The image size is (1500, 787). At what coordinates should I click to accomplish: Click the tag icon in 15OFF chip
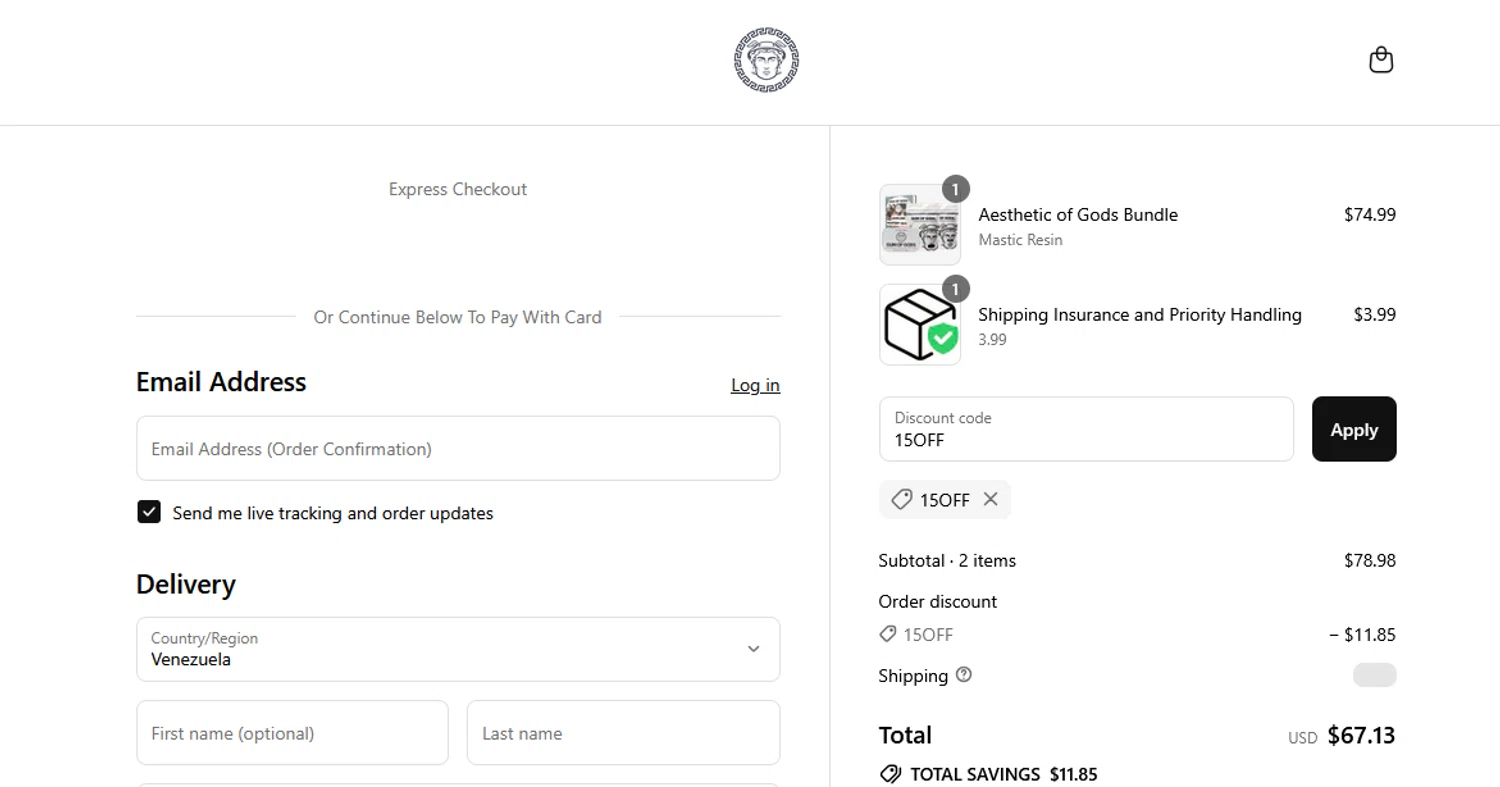pyautogui.click(x=902, y=499)
